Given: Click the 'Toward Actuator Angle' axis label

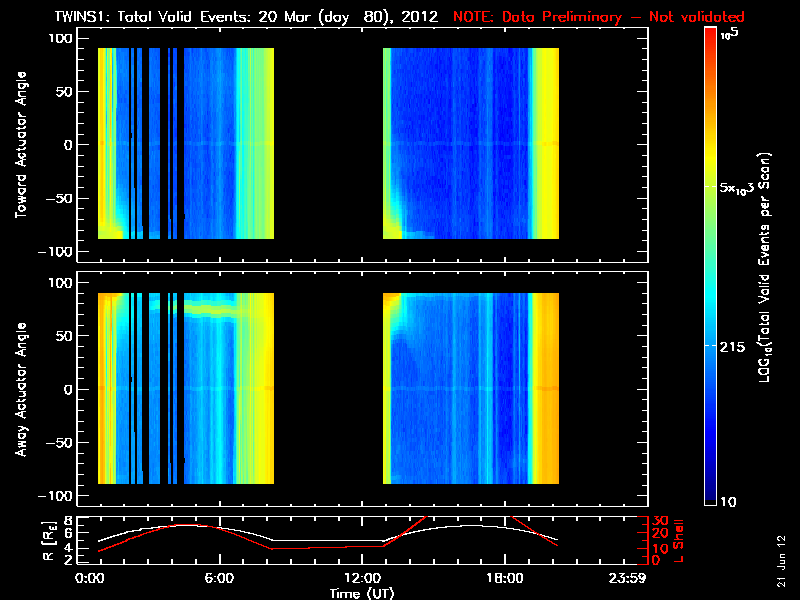Looking at the screenshot, I should 21,145.
